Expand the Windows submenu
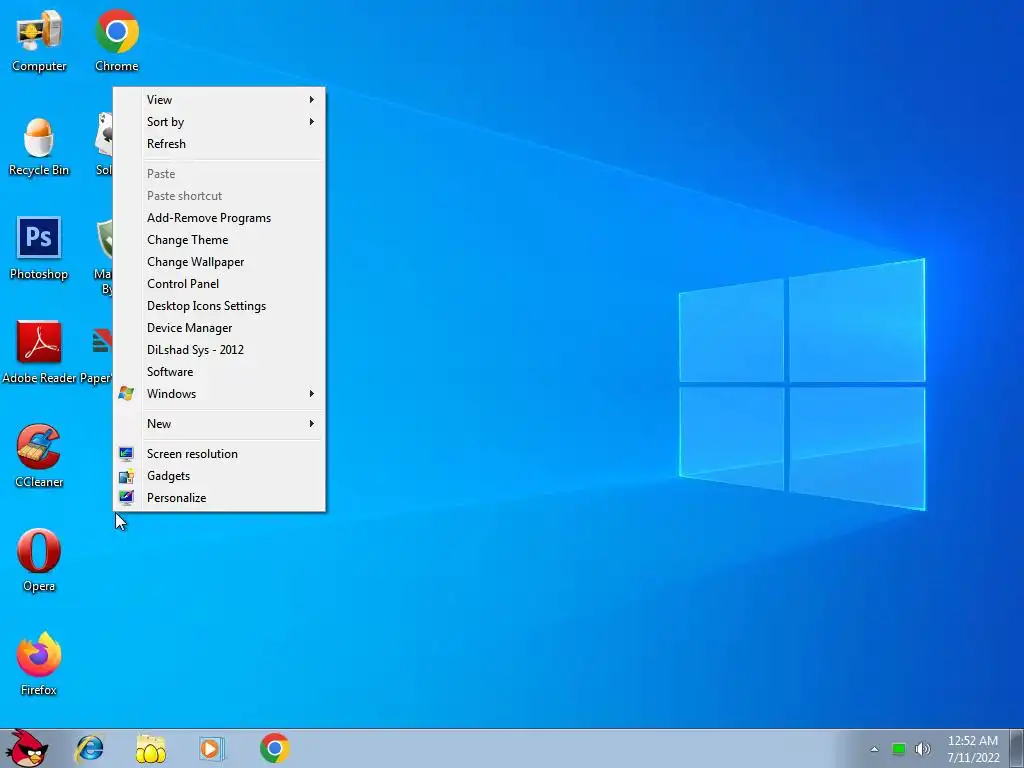Image resolution: width=1024 pixels, height=768 pixels. tap(219, 394)
